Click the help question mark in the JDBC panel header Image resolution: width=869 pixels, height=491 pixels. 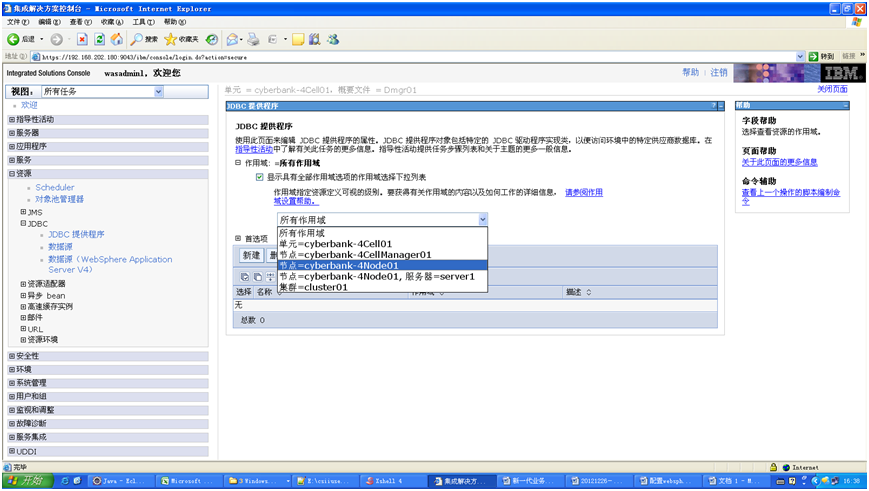(714, 106)
